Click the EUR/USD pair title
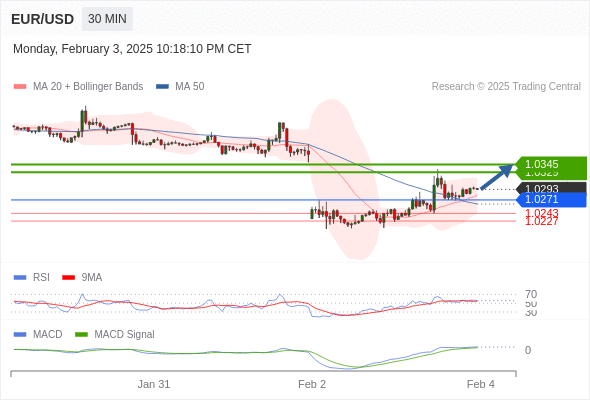This screenshot has height=400, width=590. [43, 19]
